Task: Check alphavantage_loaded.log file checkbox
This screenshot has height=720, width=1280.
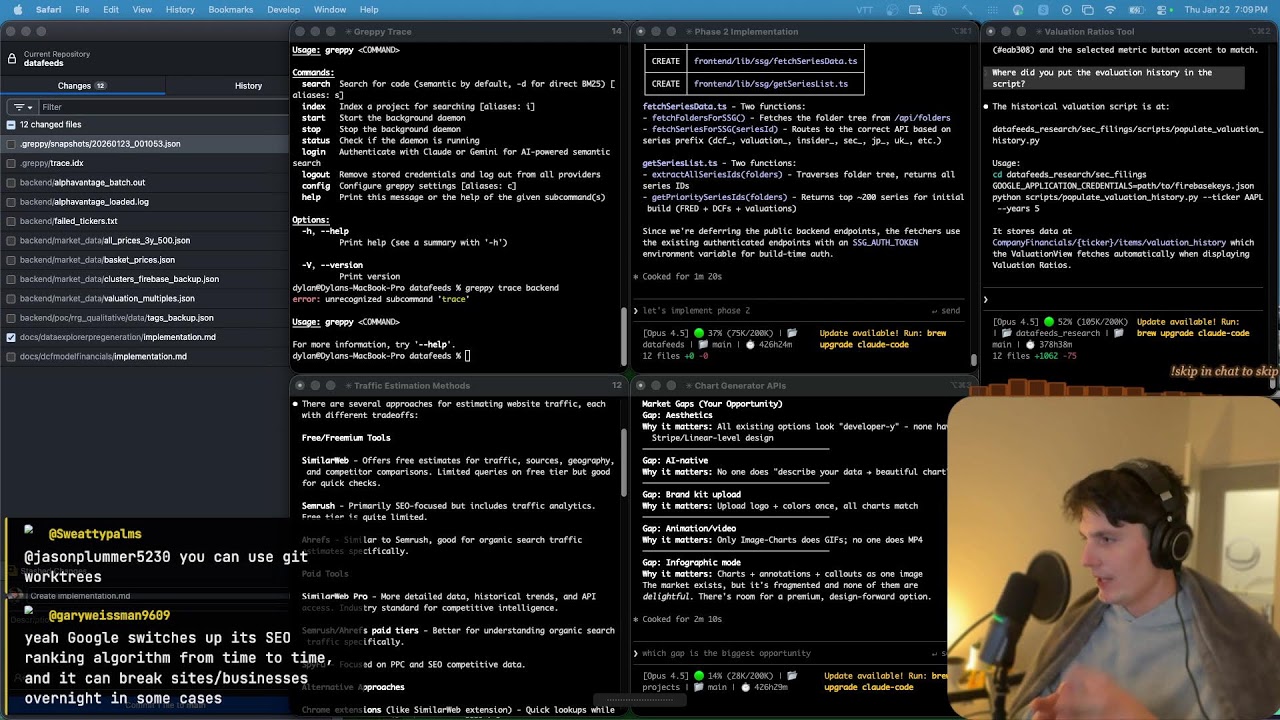Action: coord(10,202)
